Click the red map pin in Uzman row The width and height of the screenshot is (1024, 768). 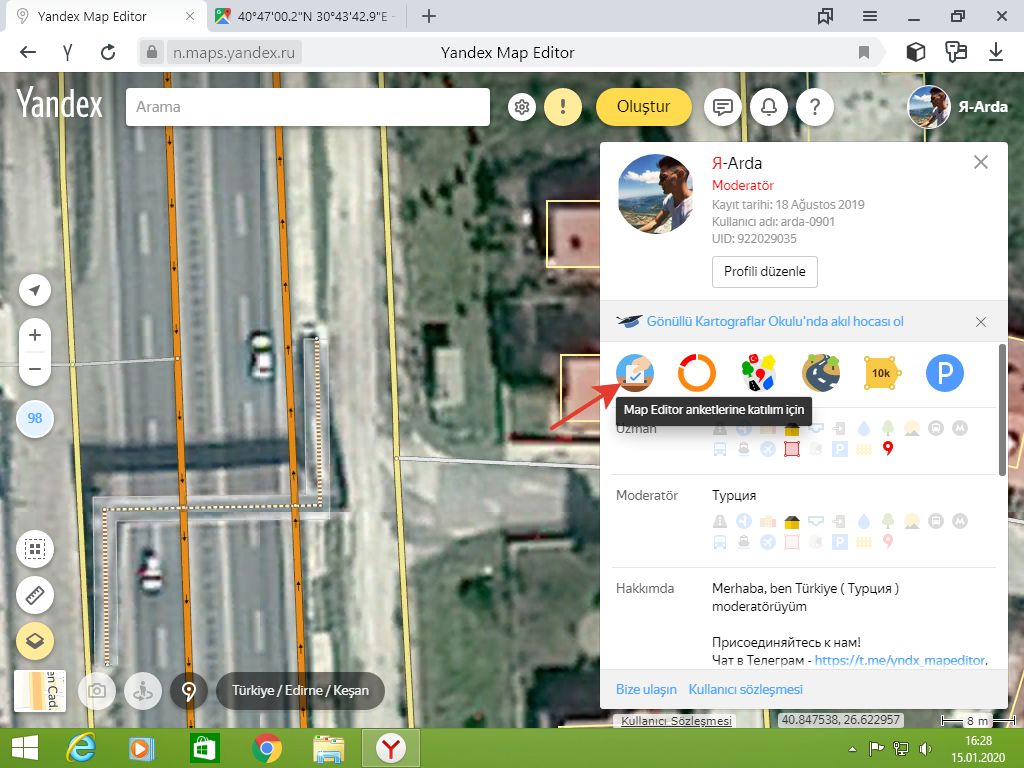pos(888,449)
